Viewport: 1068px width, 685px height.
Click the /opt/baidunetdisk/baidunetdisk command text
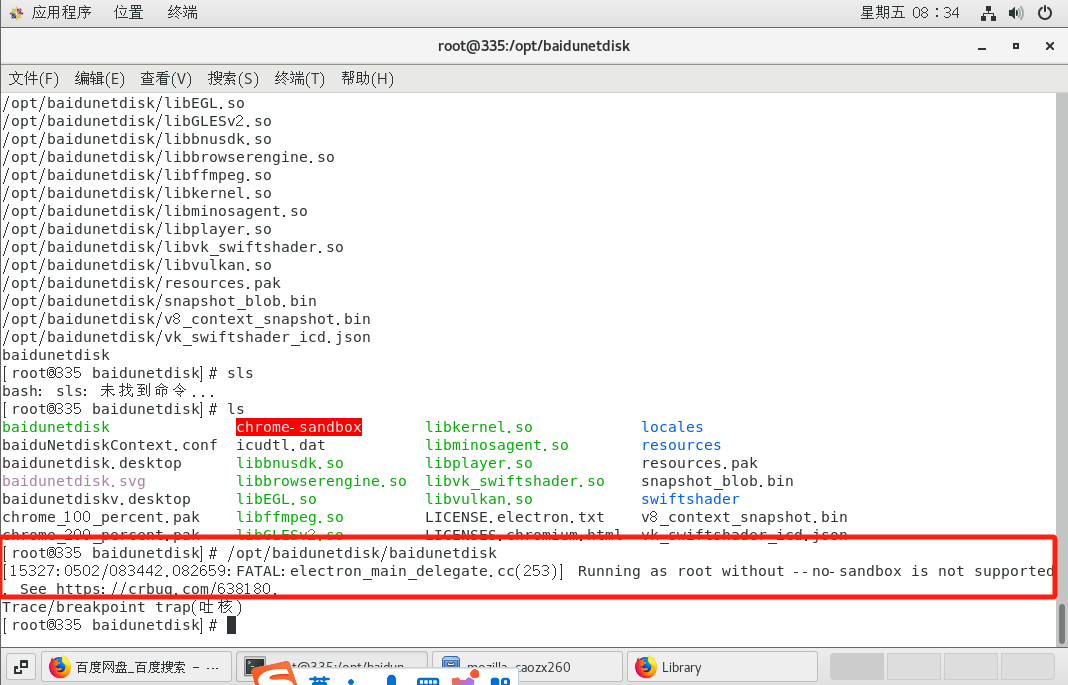tap(362, 553)
